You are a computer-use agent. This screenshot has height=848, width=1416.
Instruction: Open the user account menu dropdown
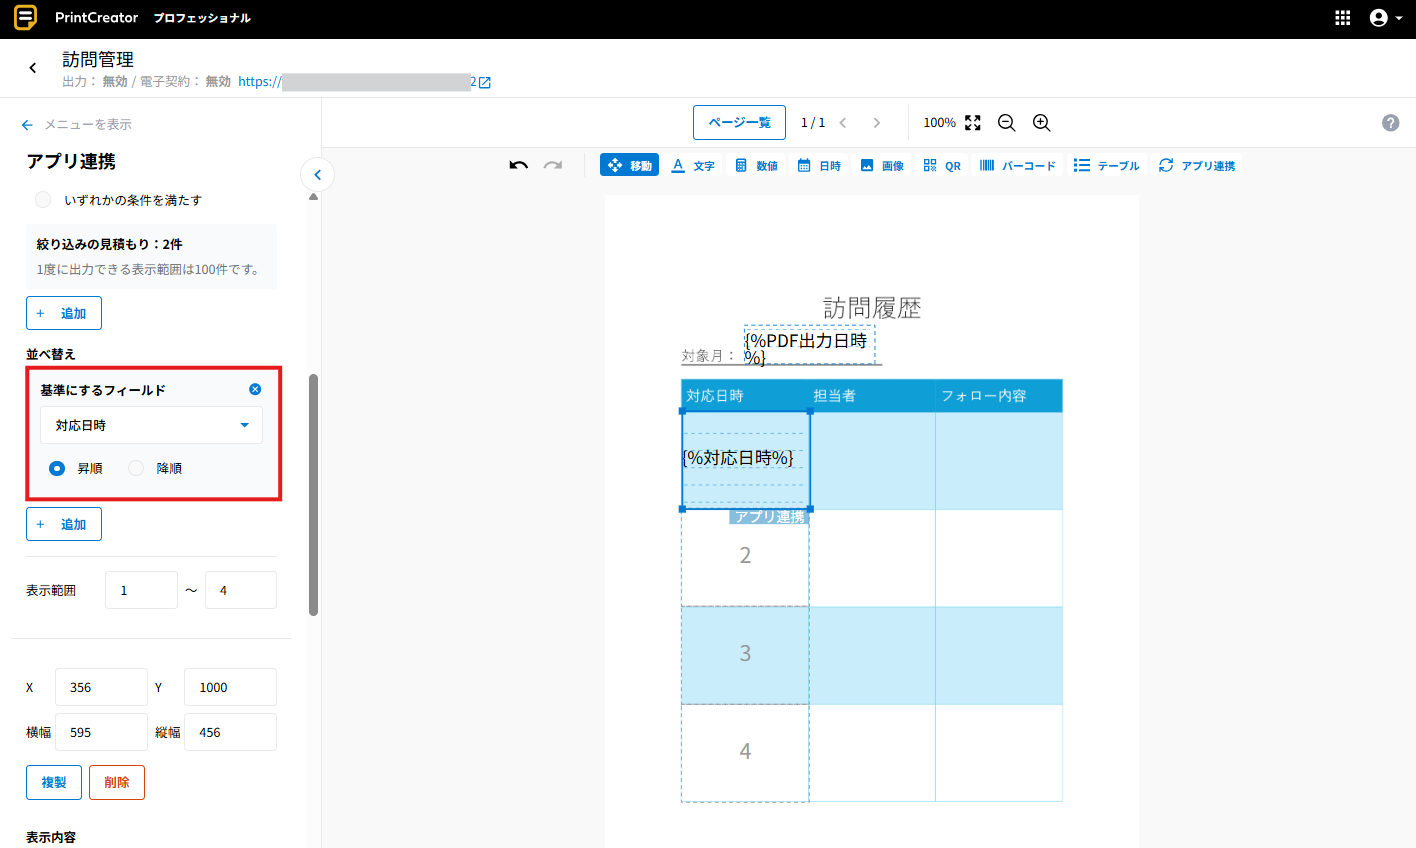tap(1384, 18)
